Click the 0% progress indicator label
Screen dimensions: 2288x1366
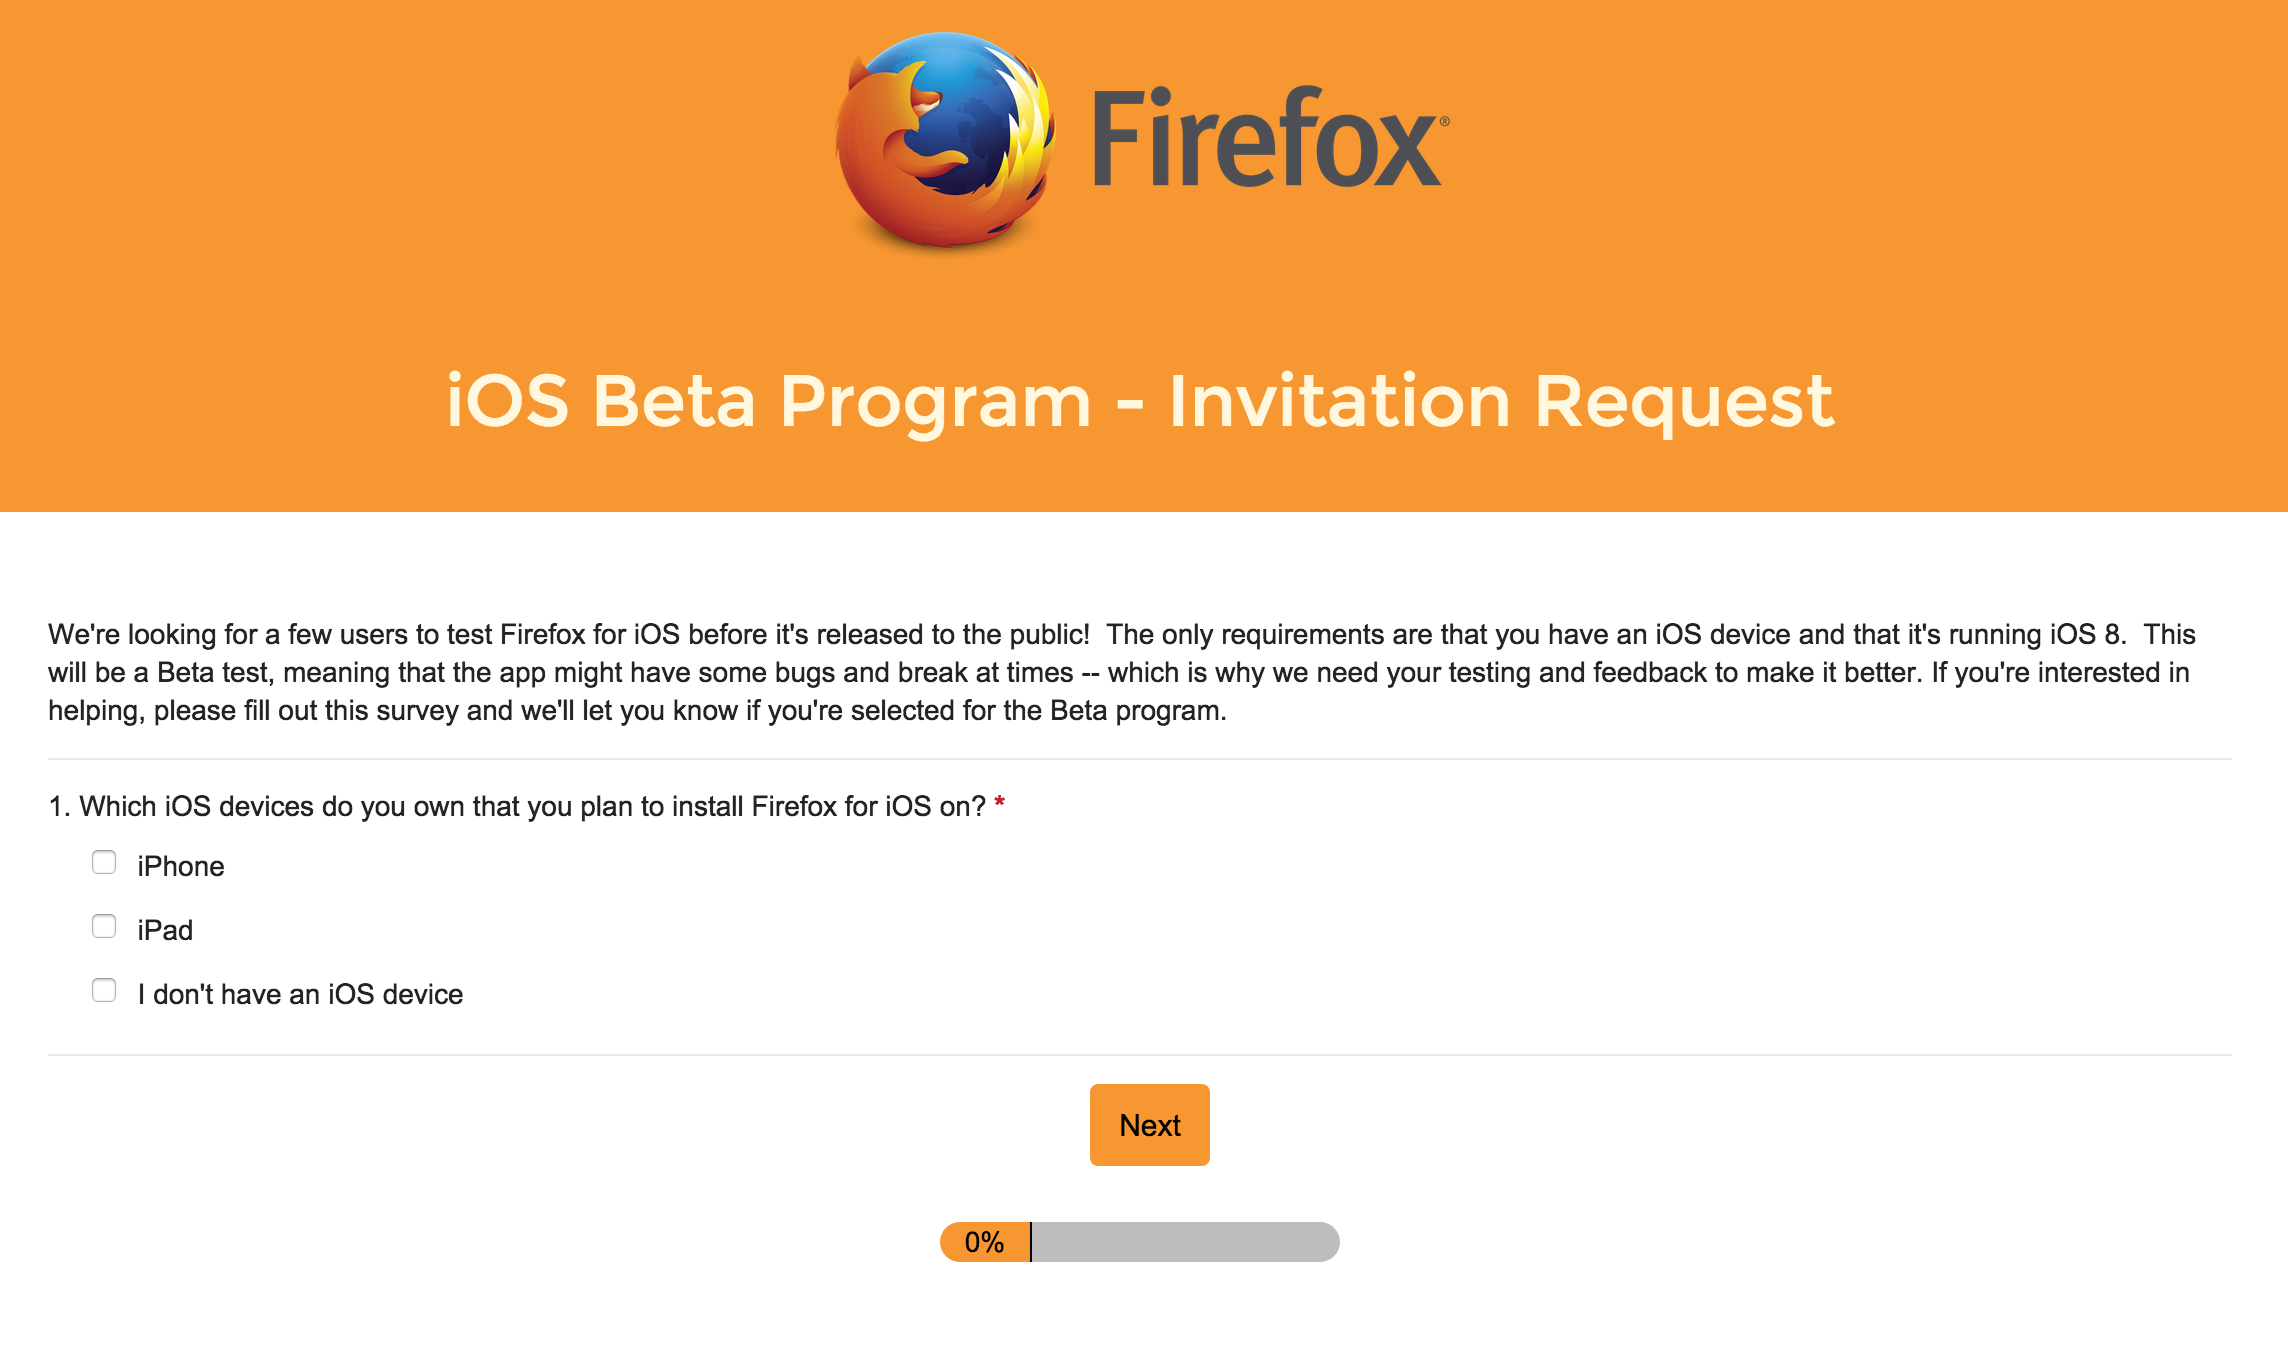tap(984, 1242)
